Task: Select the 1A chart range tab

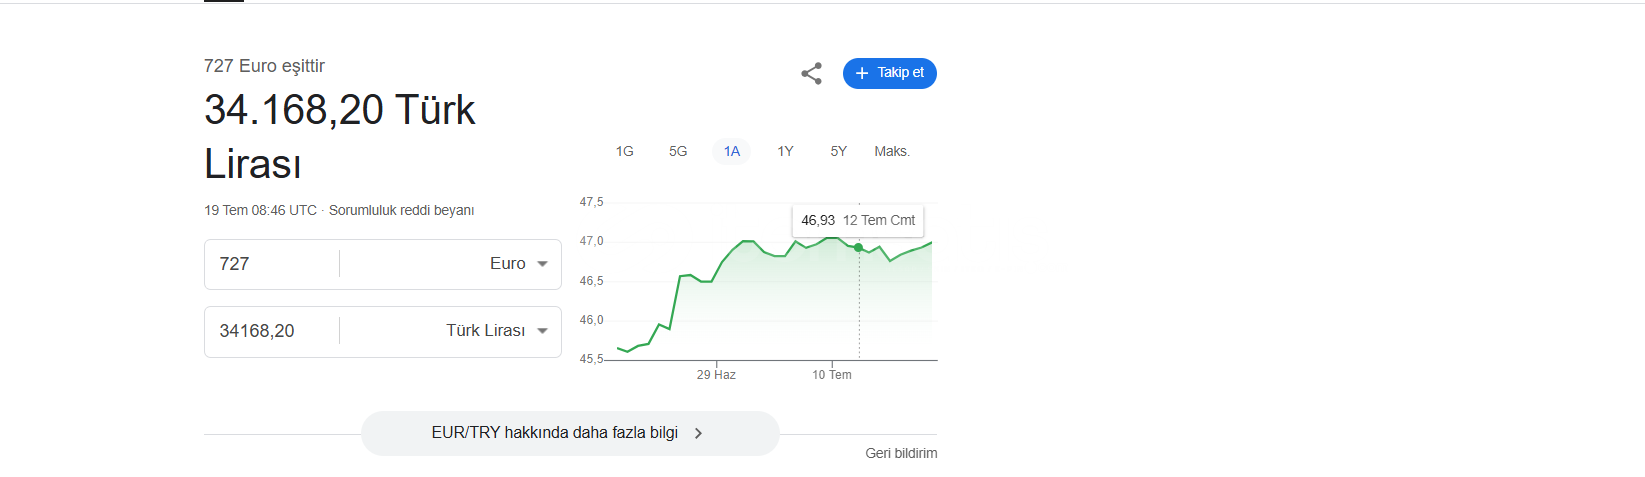Action: point(732,151)
